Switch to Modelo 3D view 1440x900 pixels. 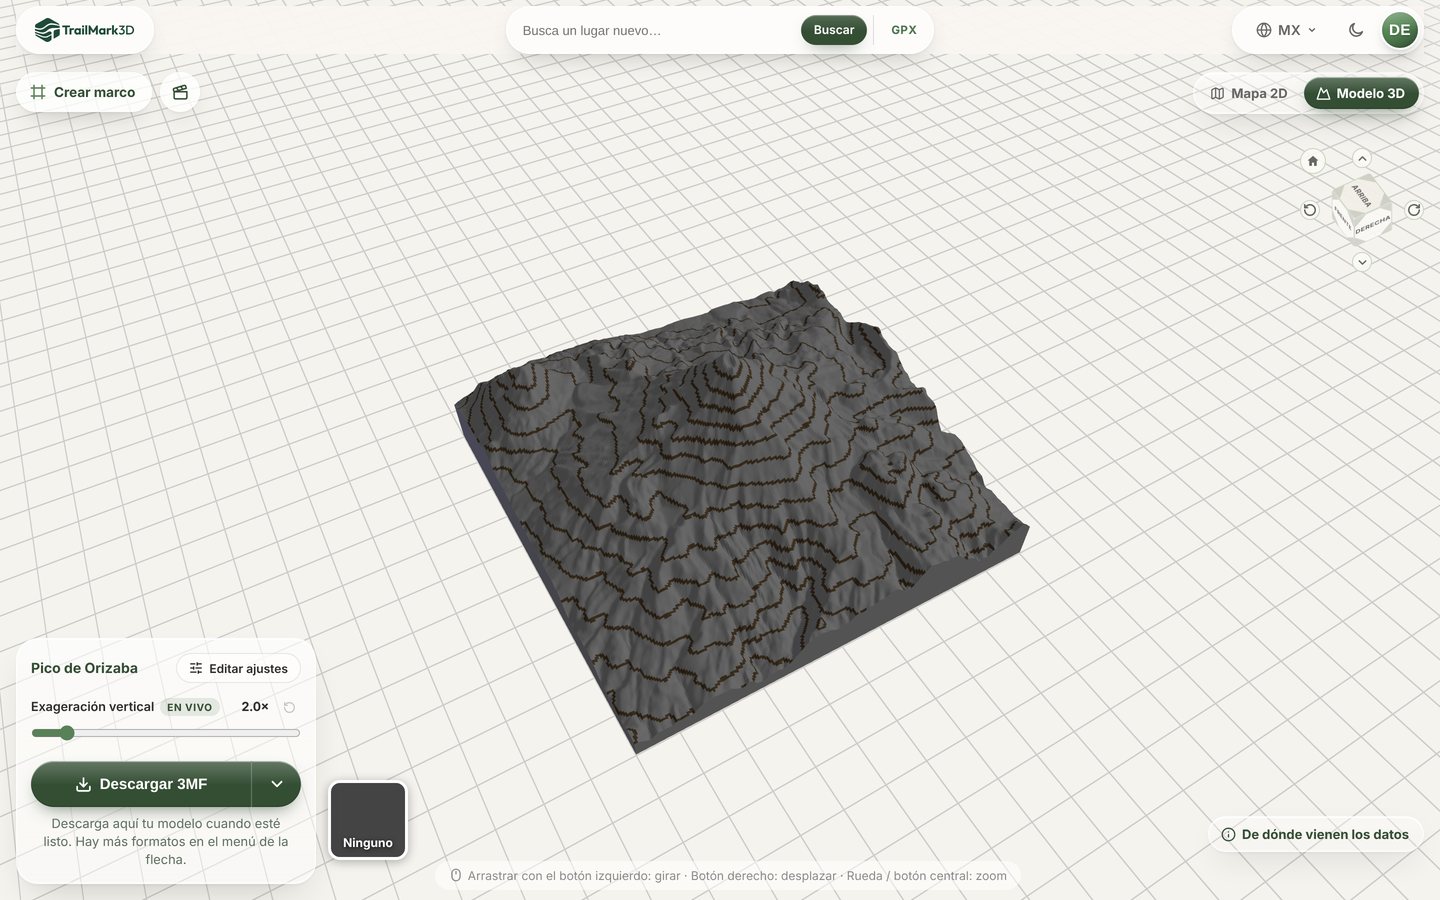[x=1361, y=93]
